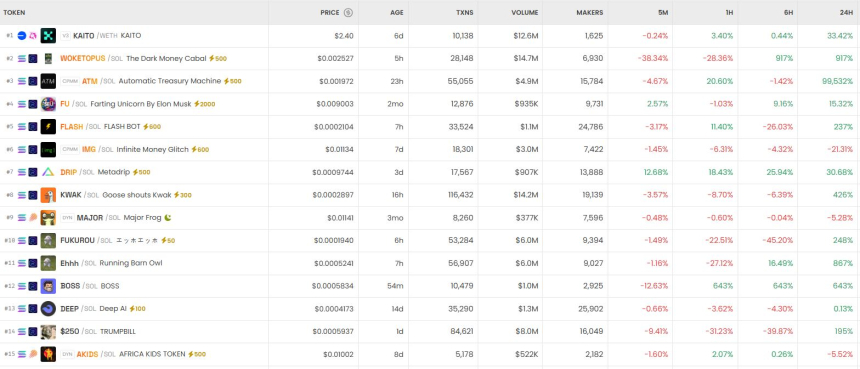
Task: Click the MAJOR frog token logo
Action: tap(48, 218)
